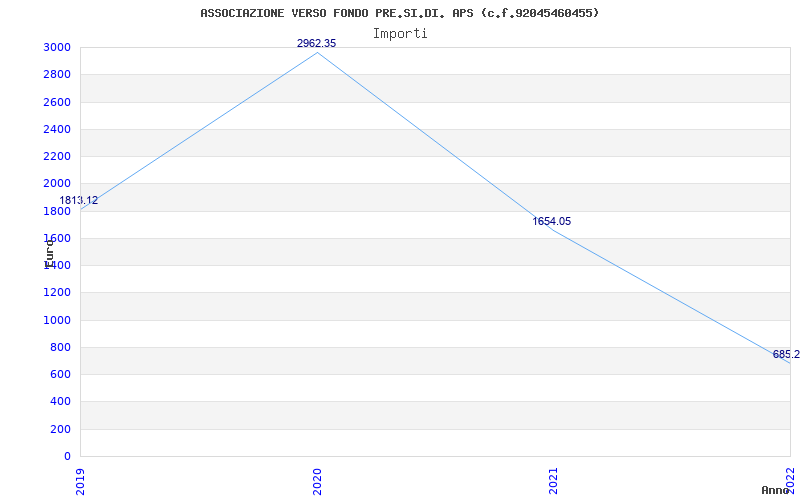Select the 2020 x-axis year label

317,480
